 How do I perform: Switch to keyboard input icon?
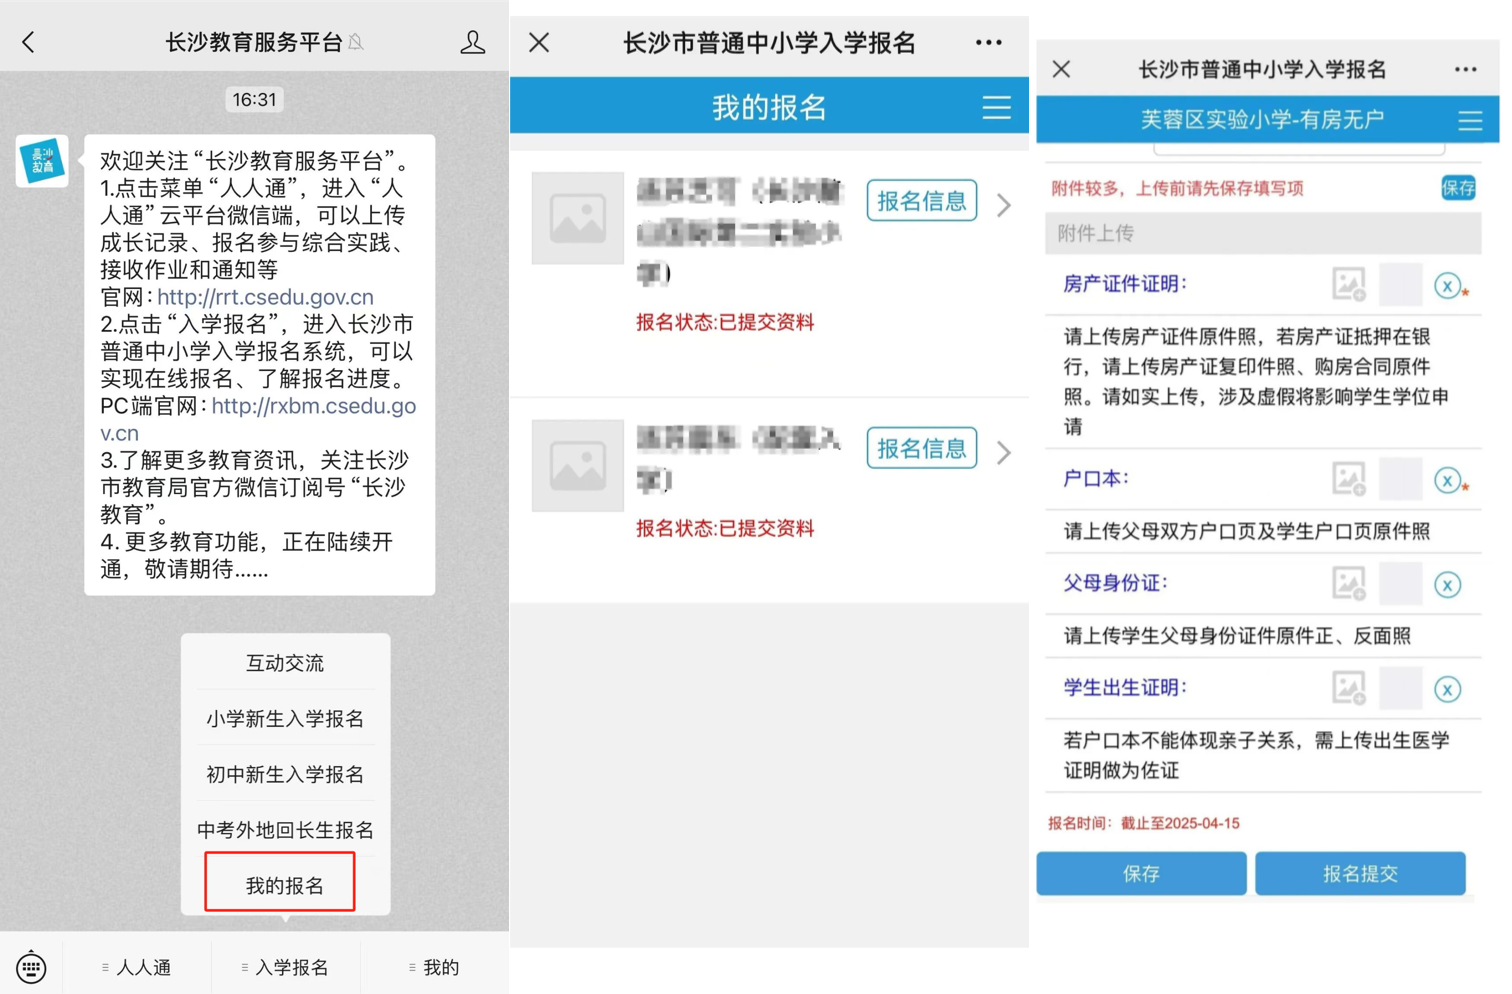tap(31, 967)
